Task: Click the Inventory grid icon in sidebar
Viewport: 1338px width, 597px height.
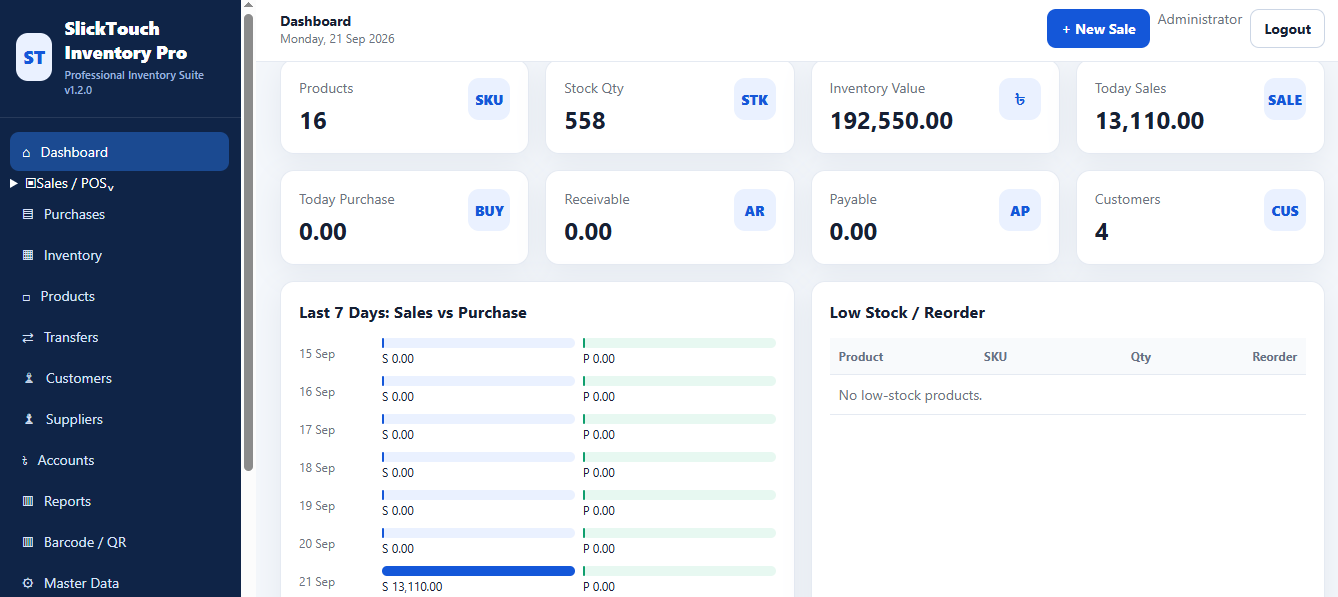Action: (x=28, y=256)
